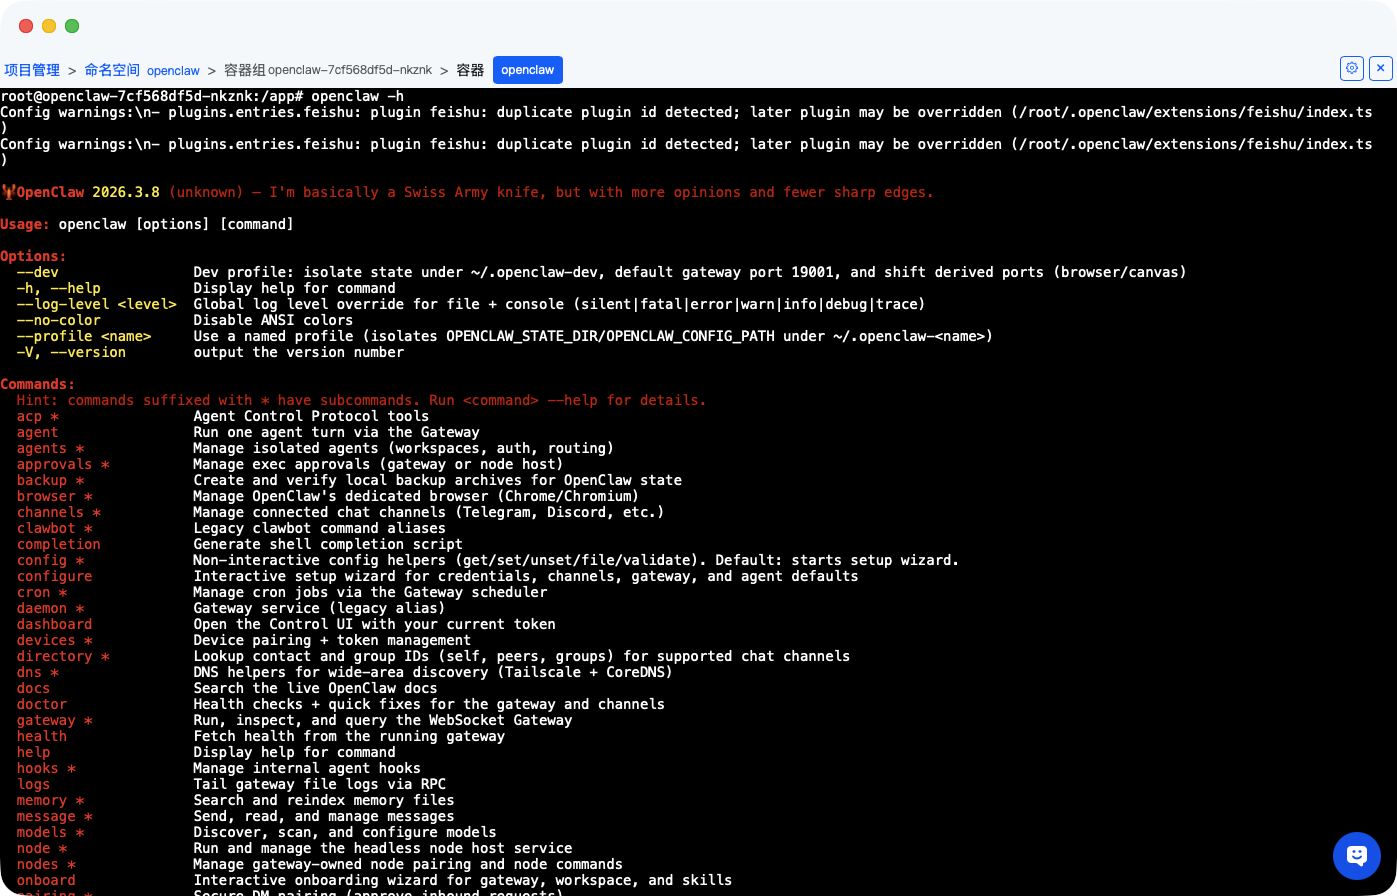The image size is (1397, 896).
Task: Open the 命名空间 breadcrumb link
Action: point(112,70)
